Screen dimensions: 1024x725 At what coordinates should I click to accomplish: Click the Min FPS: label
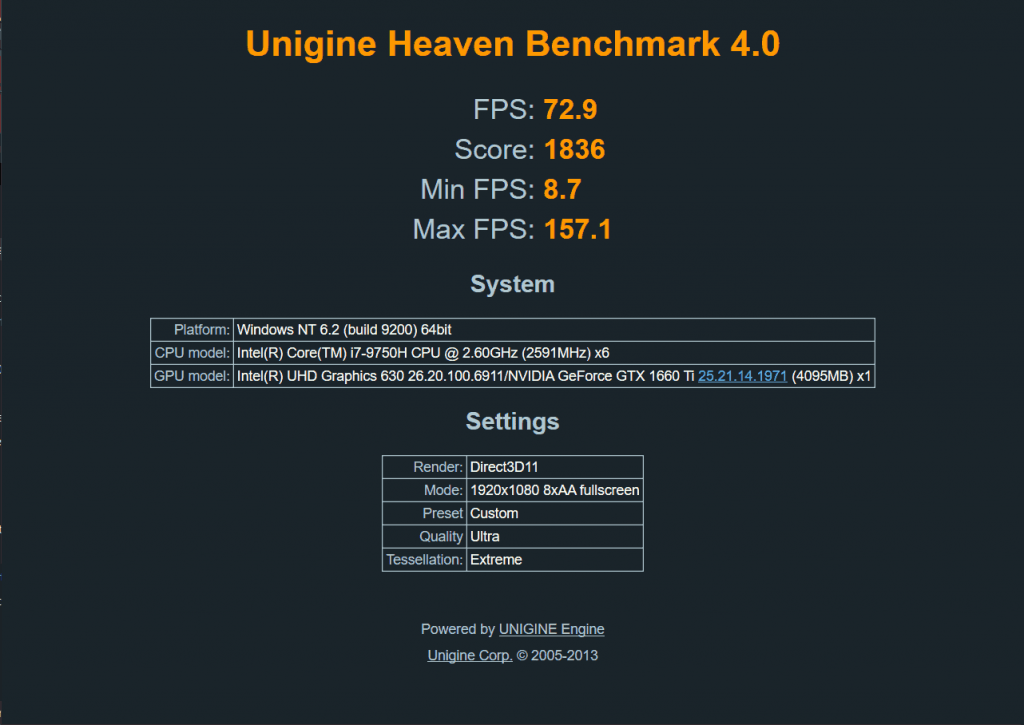[x=478, y=189]
